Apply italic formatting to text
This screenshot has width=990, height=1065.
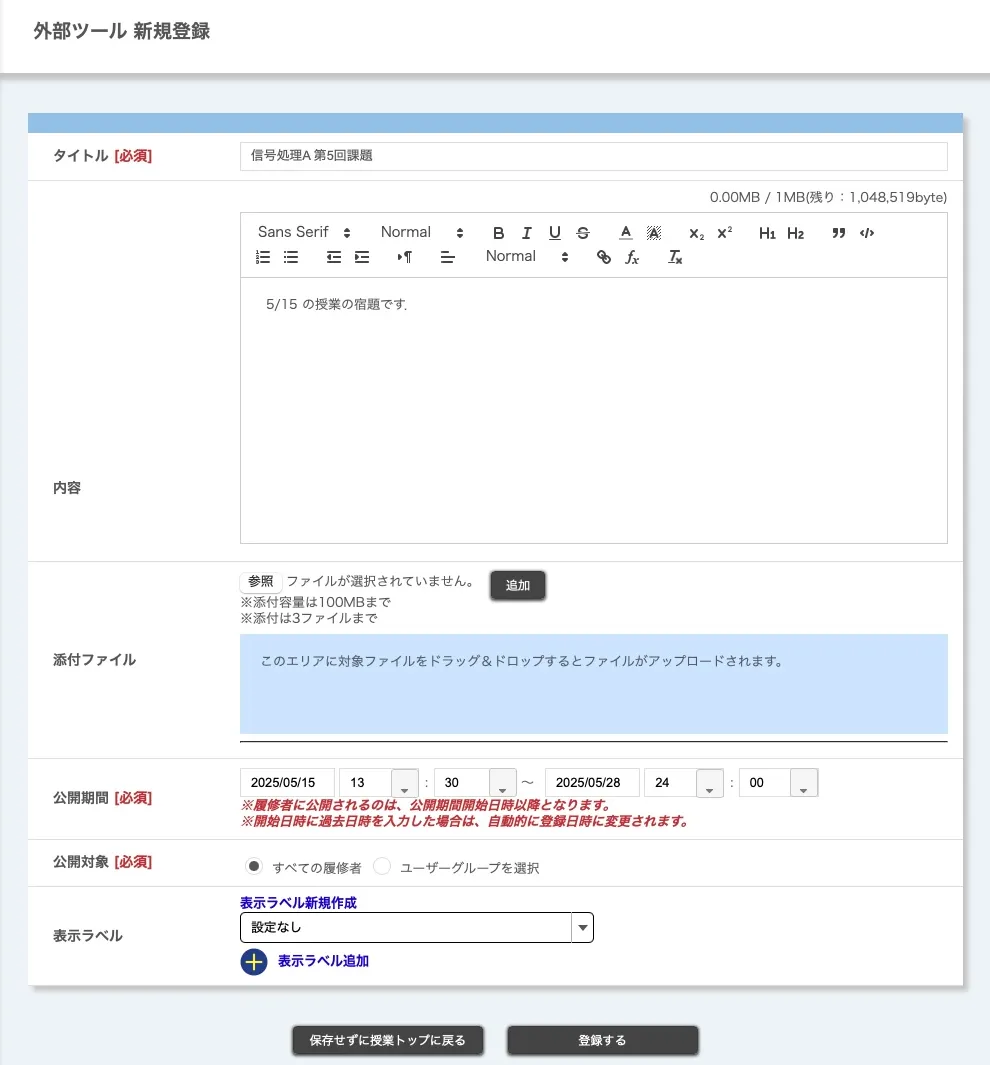(x=527, y=233)
